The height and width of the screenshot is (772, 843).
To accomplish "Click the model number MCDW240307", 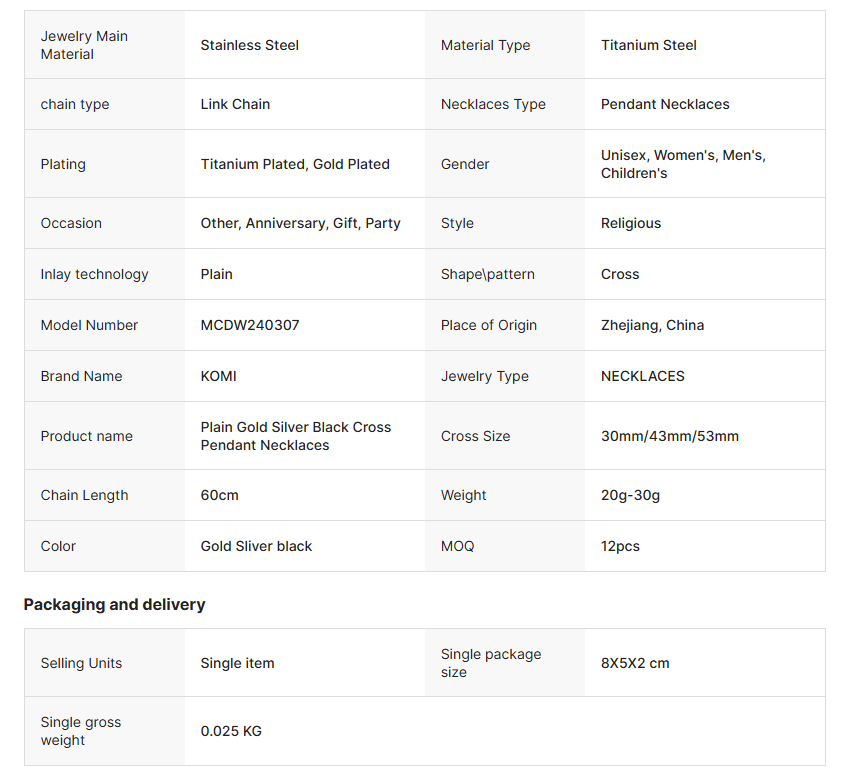I will [x=250, y=325].
